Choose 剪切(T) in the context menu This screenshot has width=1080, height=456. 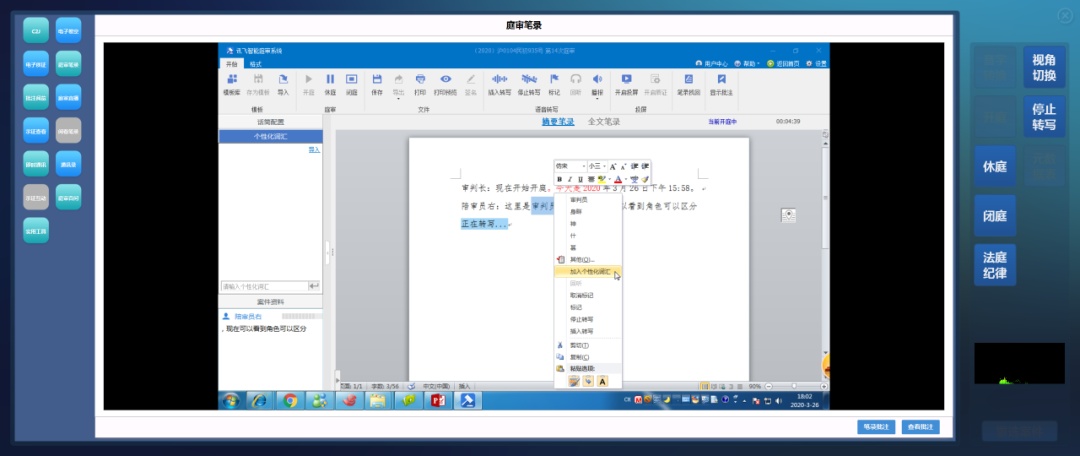(588, 345)
